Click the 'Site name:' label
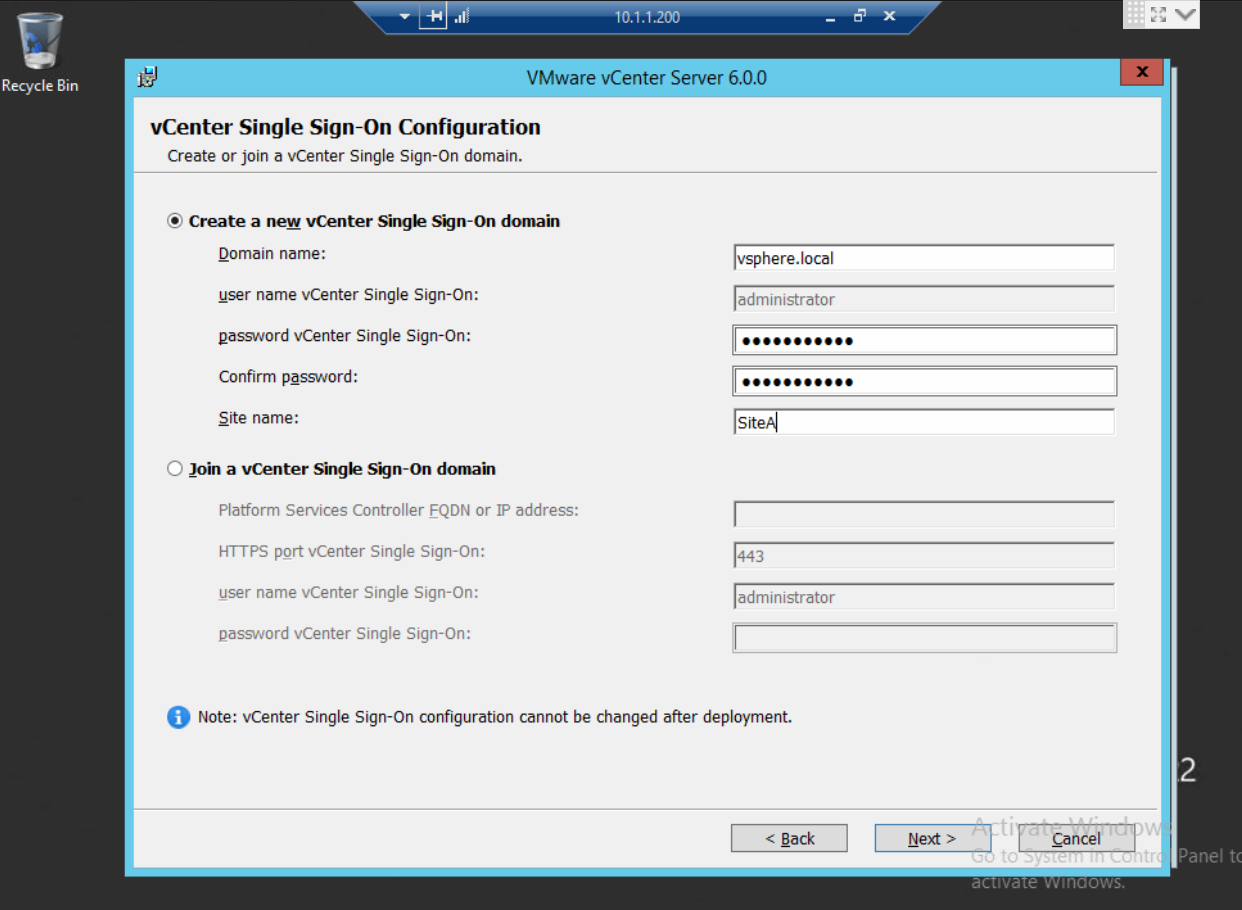Viewport: 1242px width, 910px height. (258, 418)
